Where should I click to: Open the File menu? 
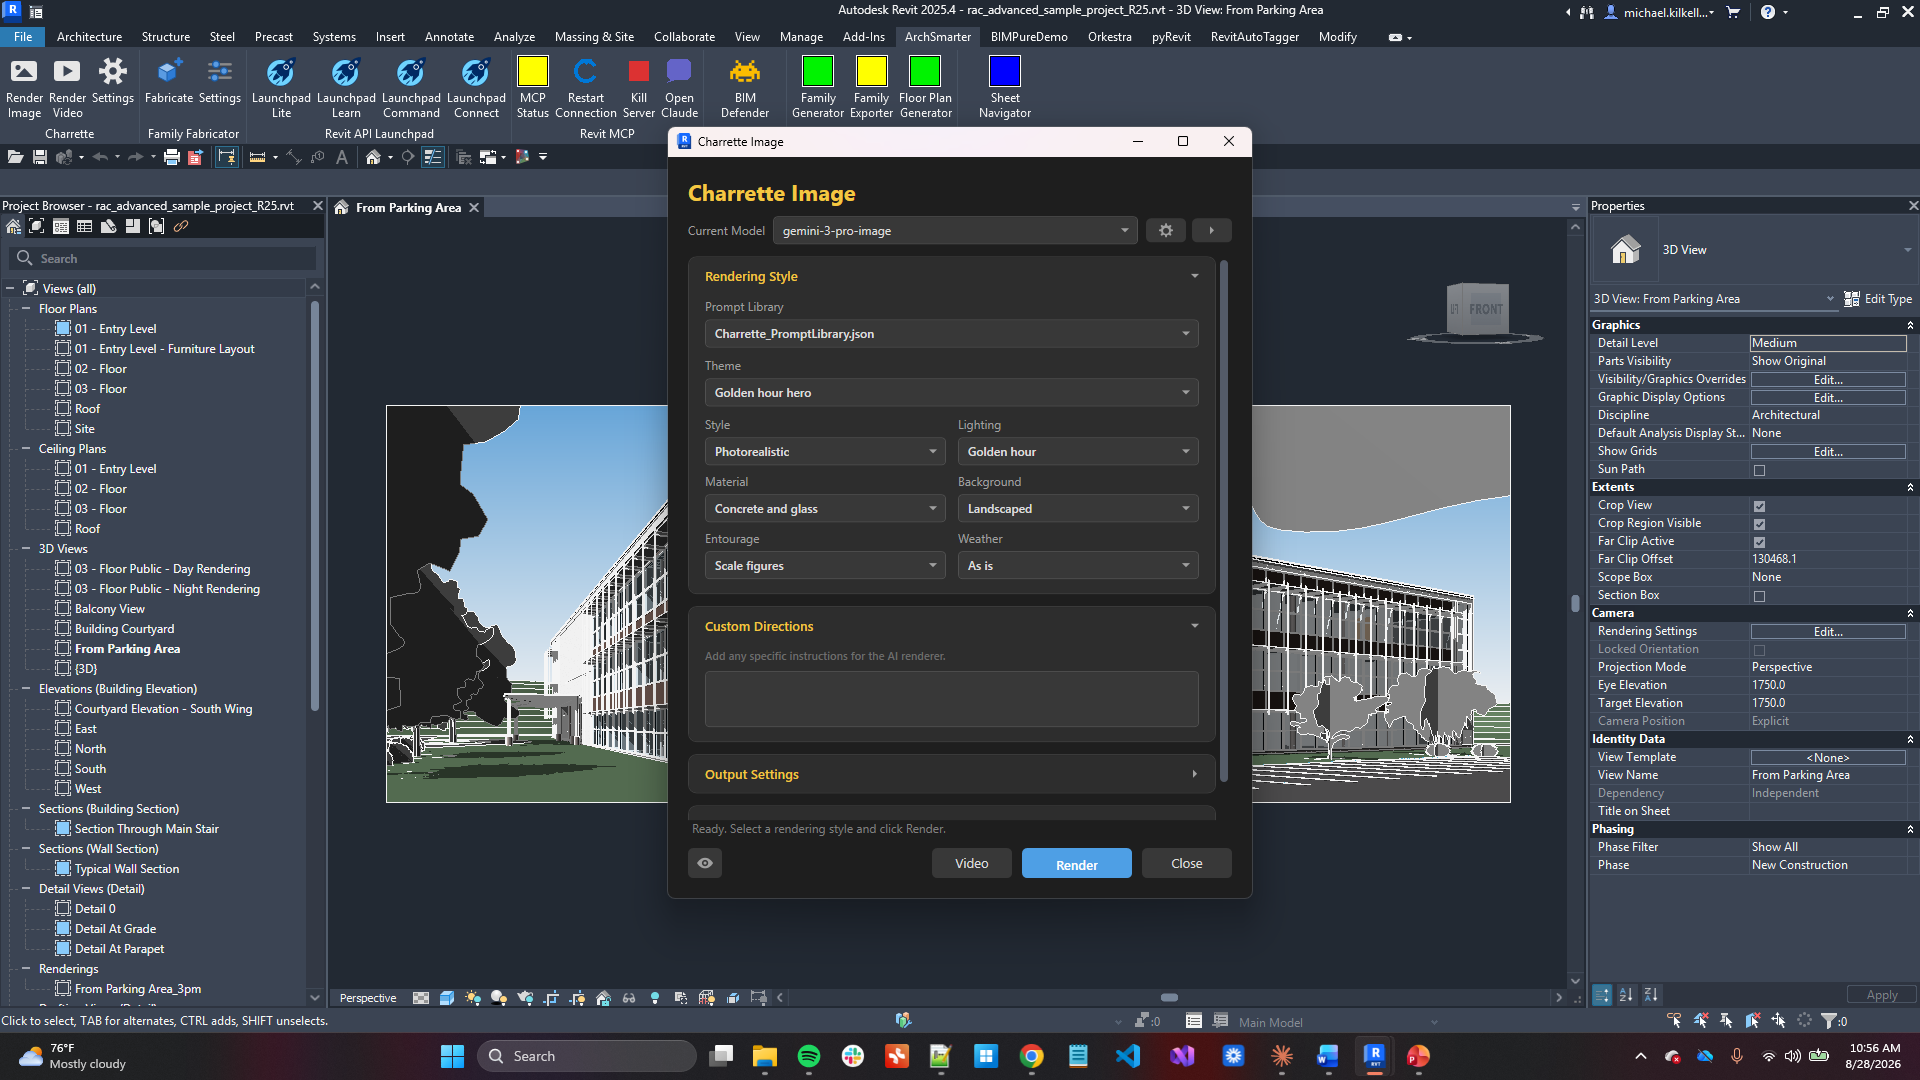pos(23,37)
